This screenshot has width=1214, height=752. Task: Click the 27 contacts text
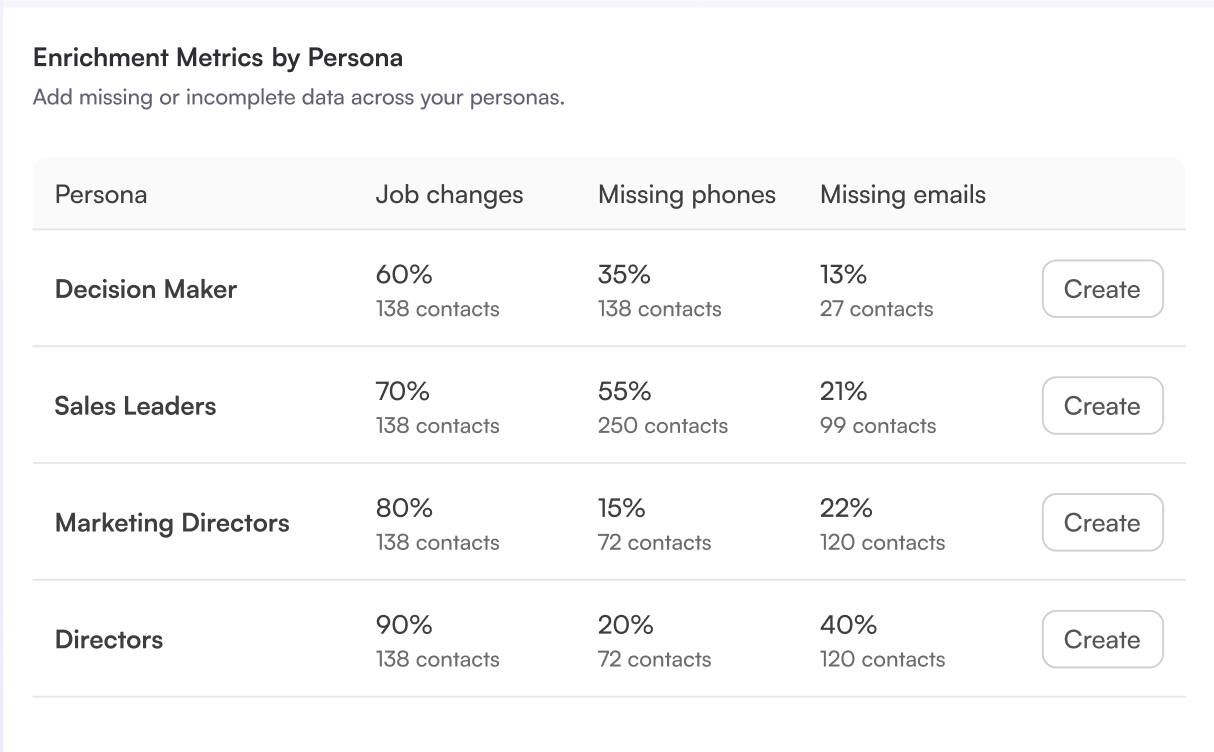pos(876,309)
